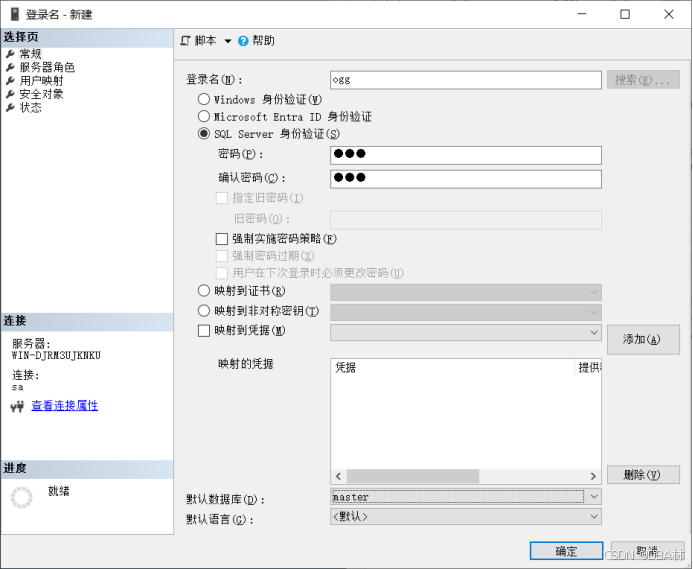Click the 搜索 button

pos(643,80)
